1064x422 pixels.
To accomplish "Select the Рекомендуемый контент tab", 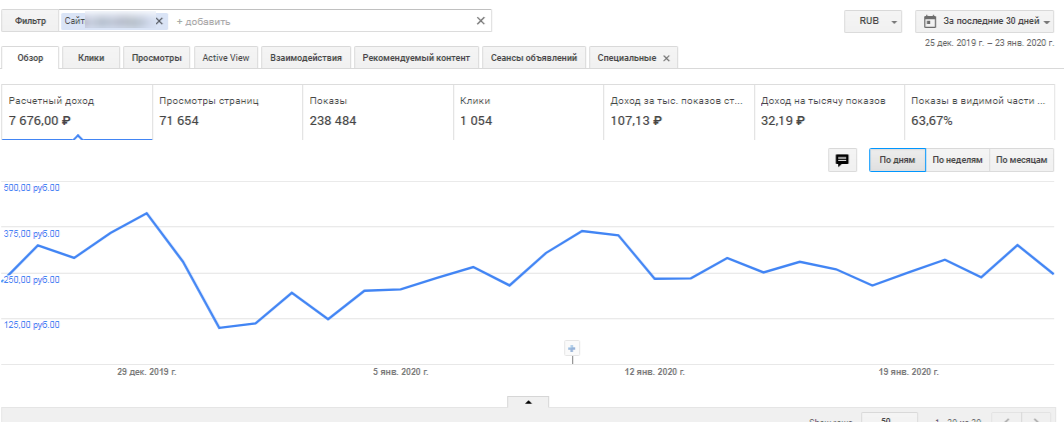I will [416, 58].
